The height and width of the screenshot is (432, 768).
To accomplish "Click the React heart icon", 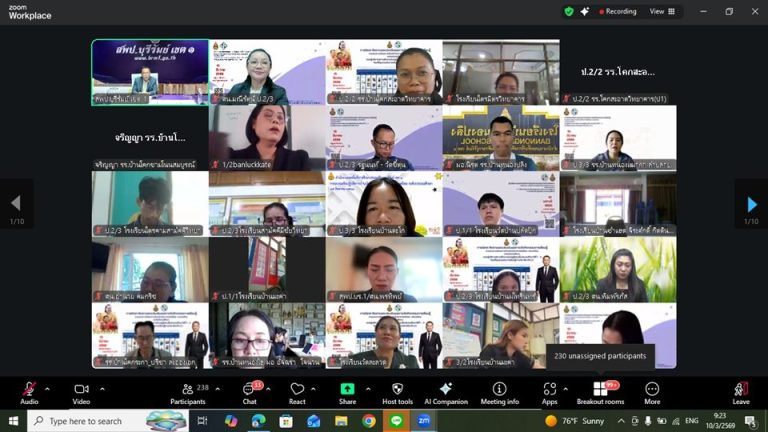I will pos(297,391).
